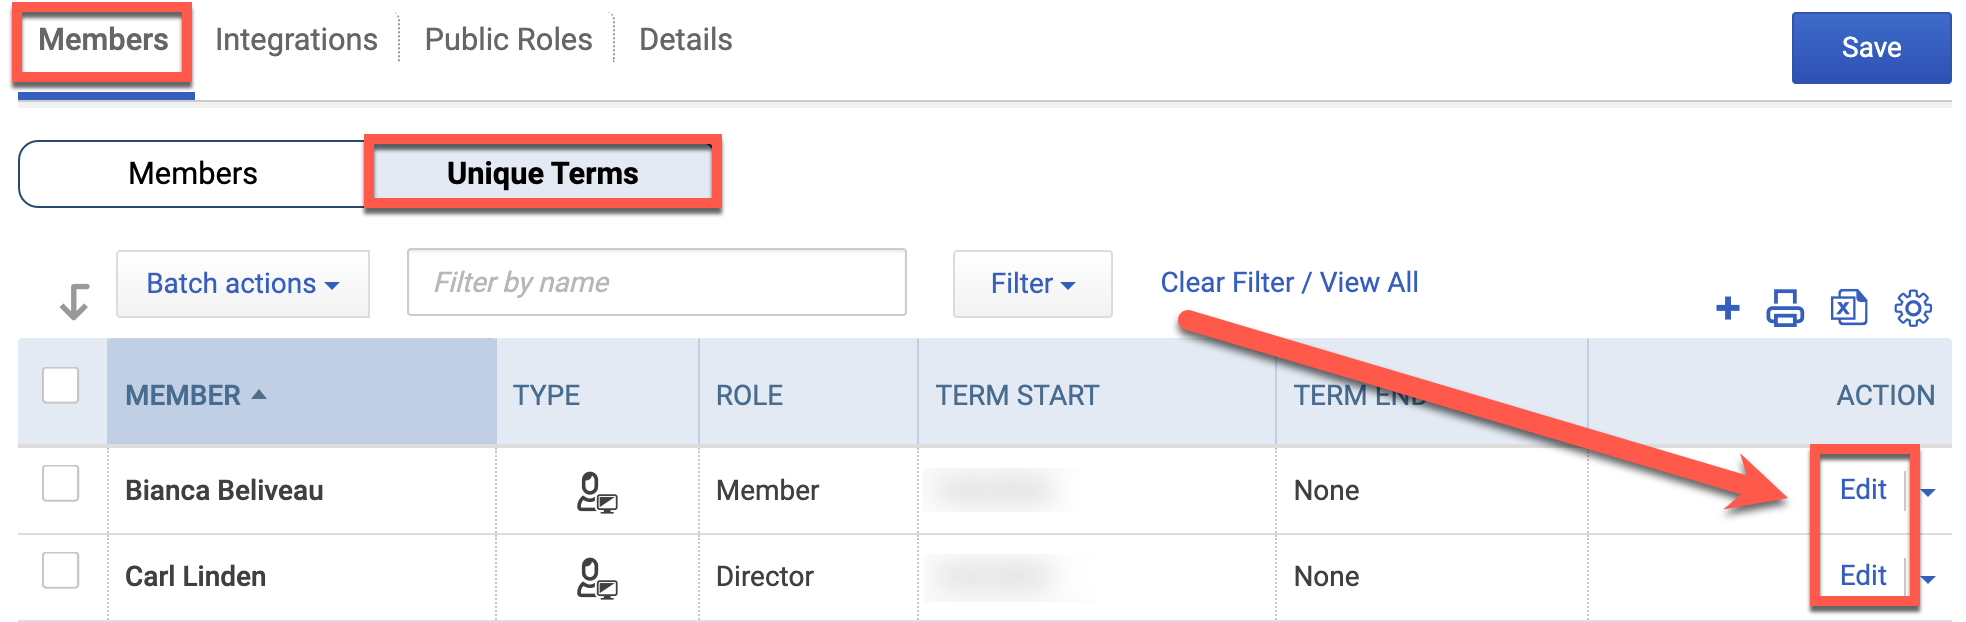Open the Batch actions dropdown

pos(243,284)
